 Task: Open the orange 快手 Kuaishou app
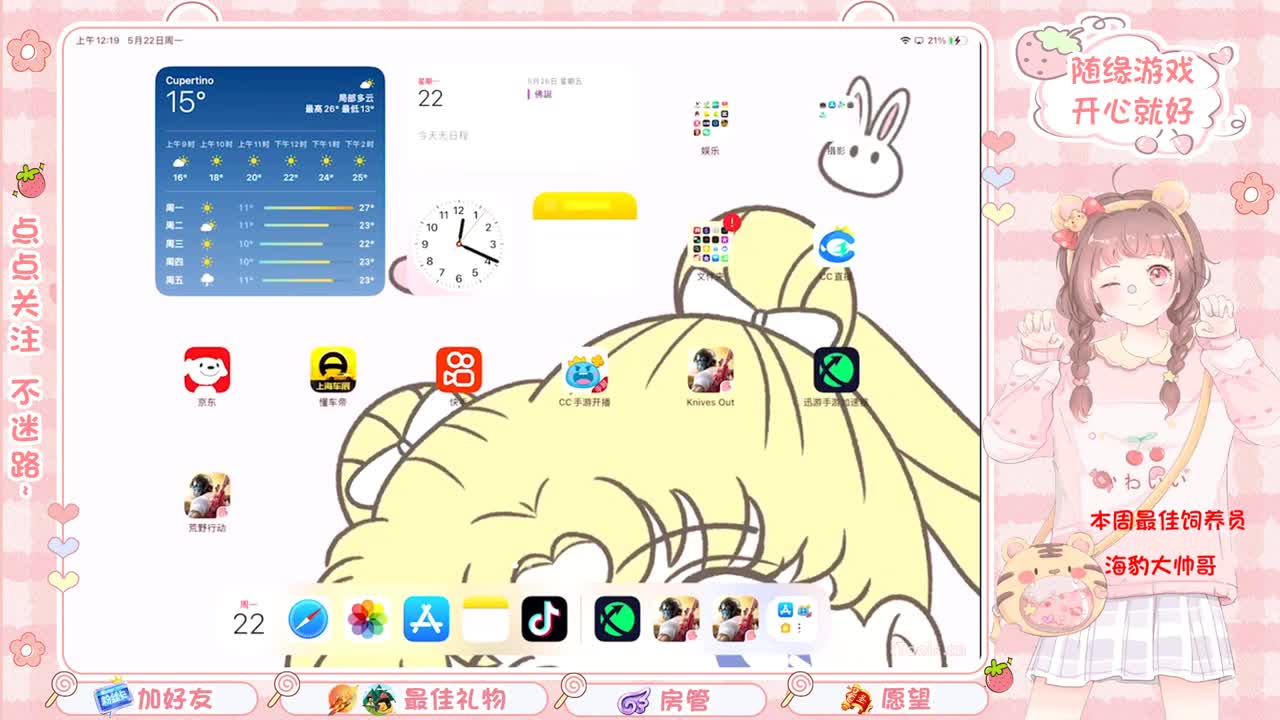click(459, 370)
